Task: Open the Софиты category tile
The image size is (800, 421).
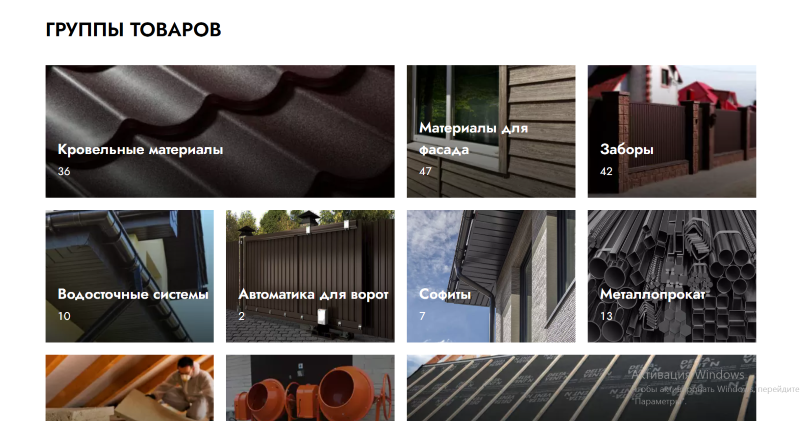Action: [491, 276]
